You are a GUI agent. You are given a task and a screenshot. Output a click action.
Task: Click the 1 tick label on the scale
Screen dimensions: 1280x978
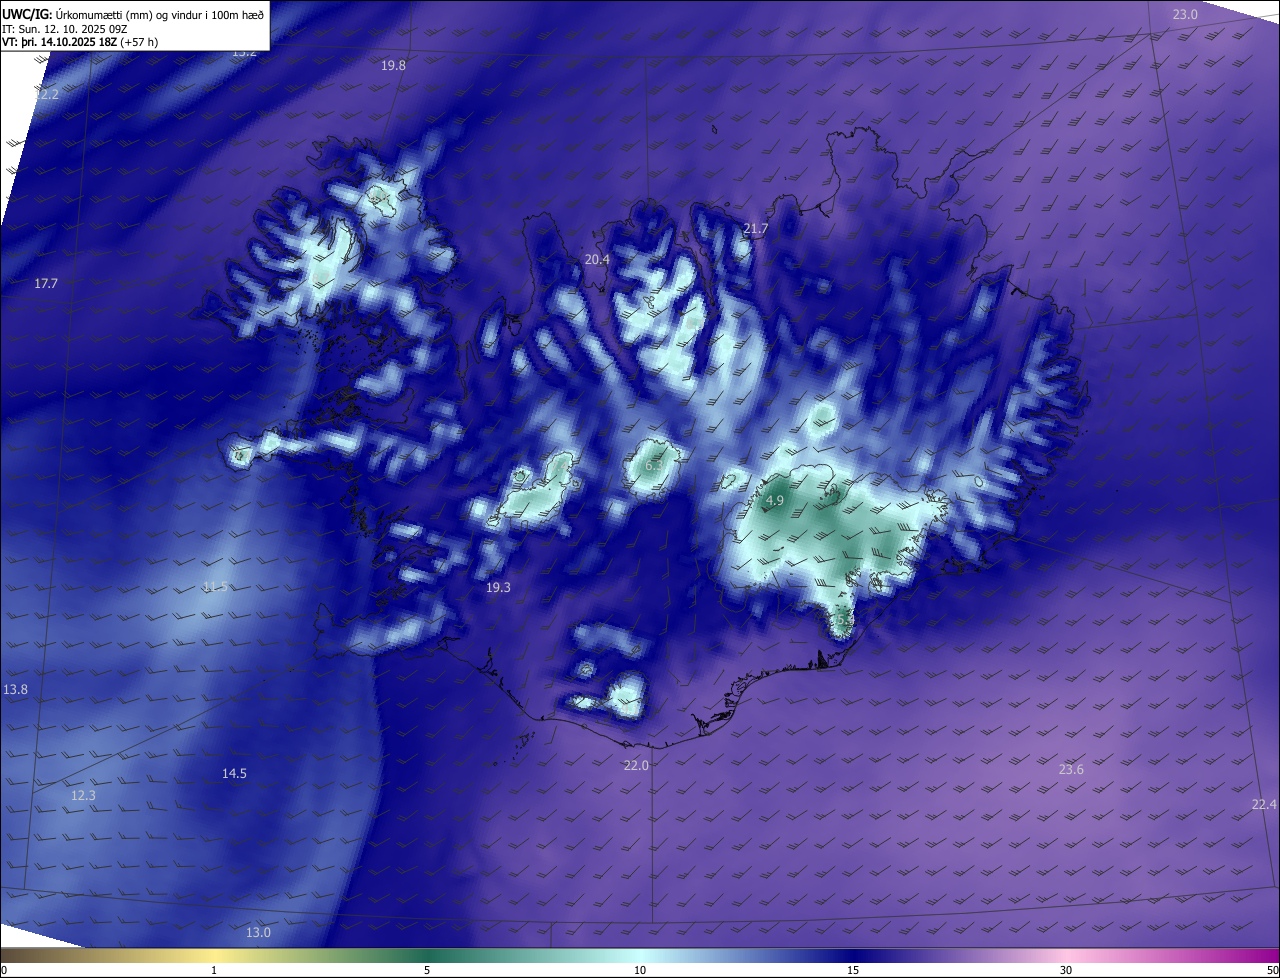point(214,971)
